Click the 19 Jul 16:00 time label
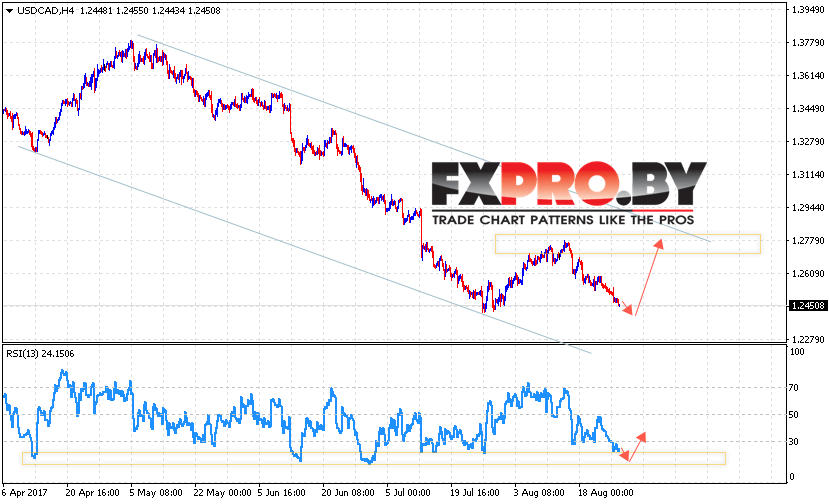Screen dimensions: 829x504 (x=475, y=493)
